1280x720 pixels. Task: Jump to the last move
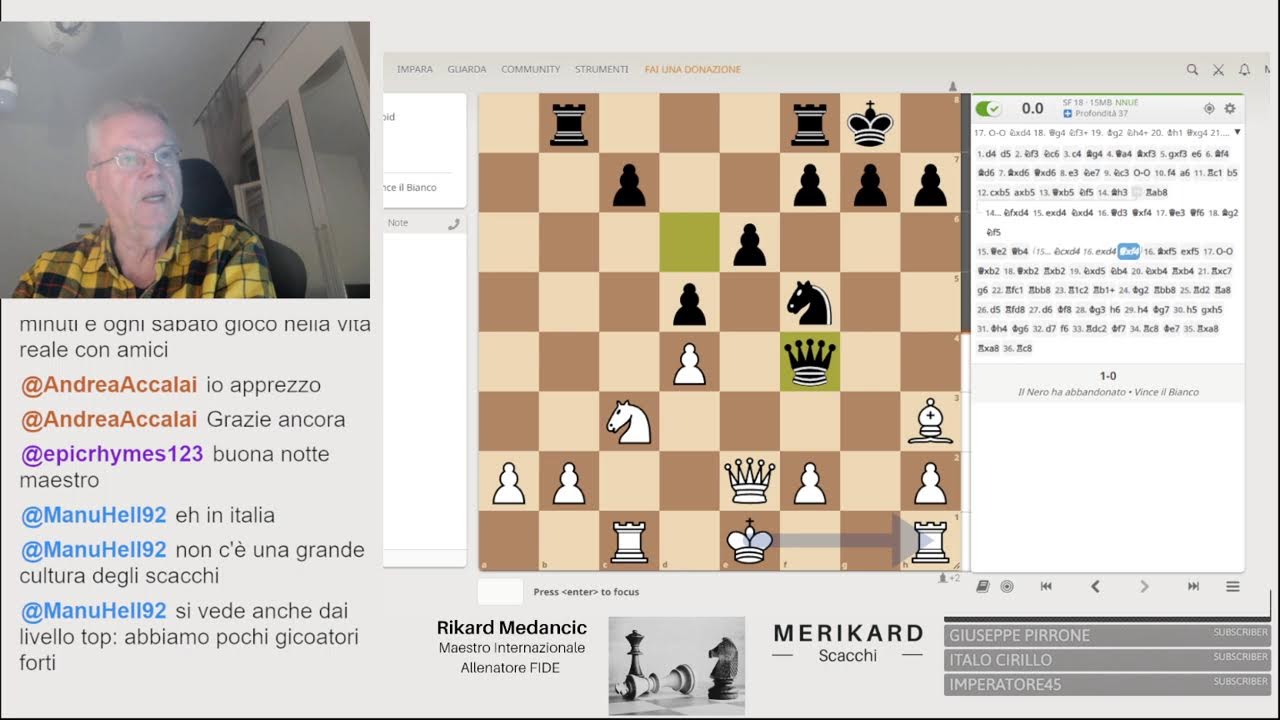(x=1193, y=587)
